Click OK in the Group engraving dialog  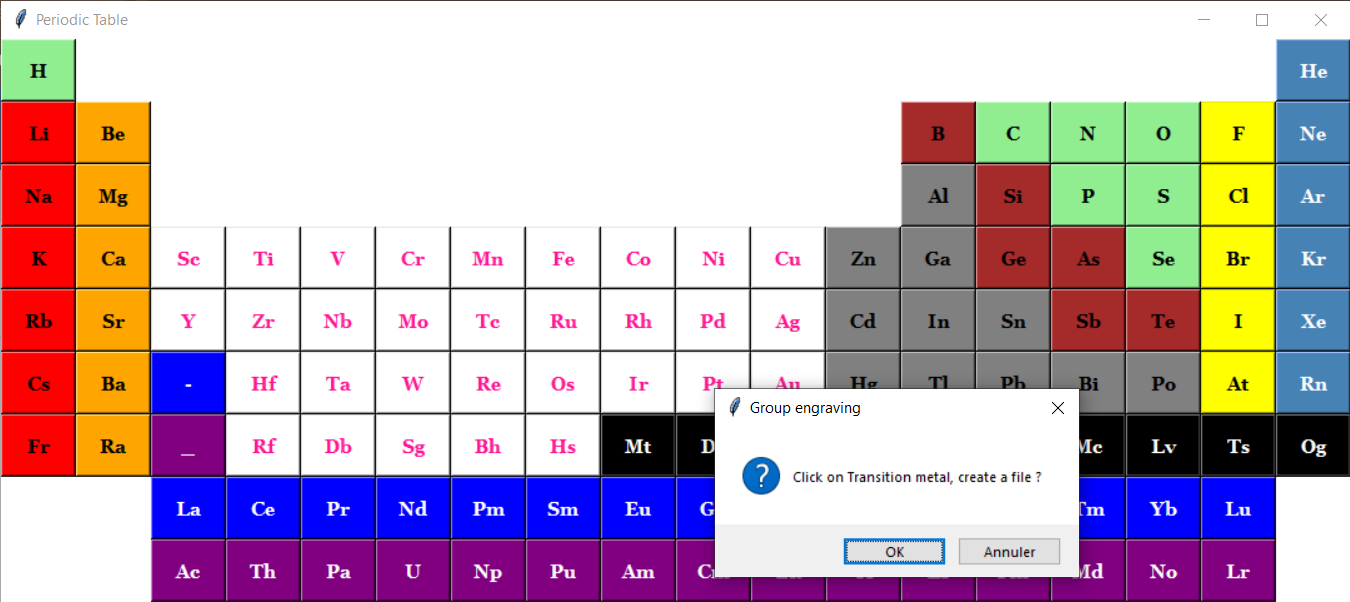pyautogui.click(x=894, y=552)
